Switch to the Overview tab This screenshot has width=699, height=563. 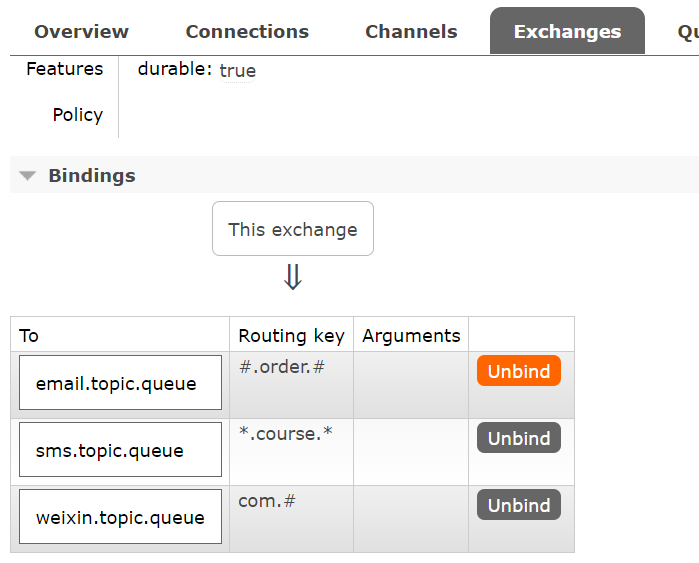click(81, 32)
